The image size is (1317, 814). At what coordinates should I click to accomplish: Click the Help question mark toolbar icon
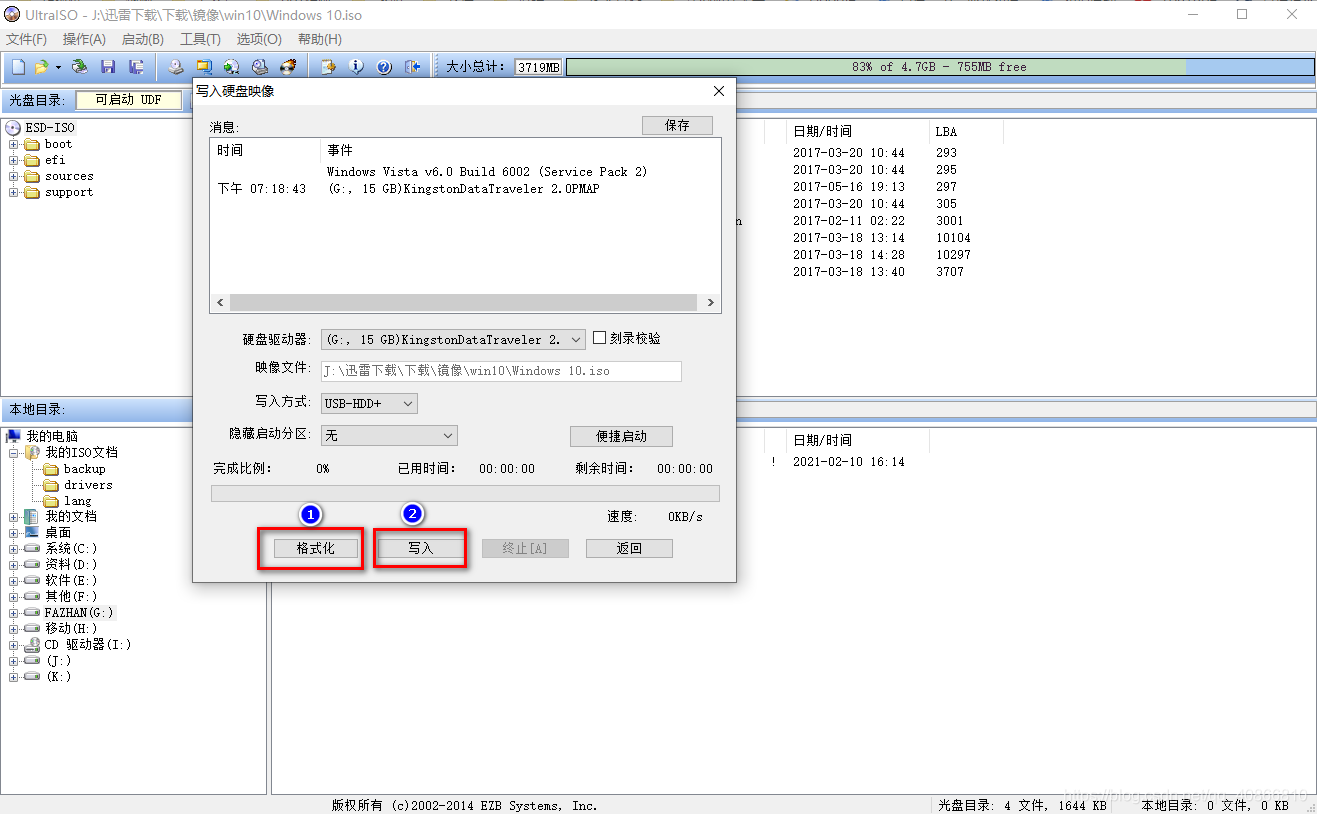tap(384, 67)
